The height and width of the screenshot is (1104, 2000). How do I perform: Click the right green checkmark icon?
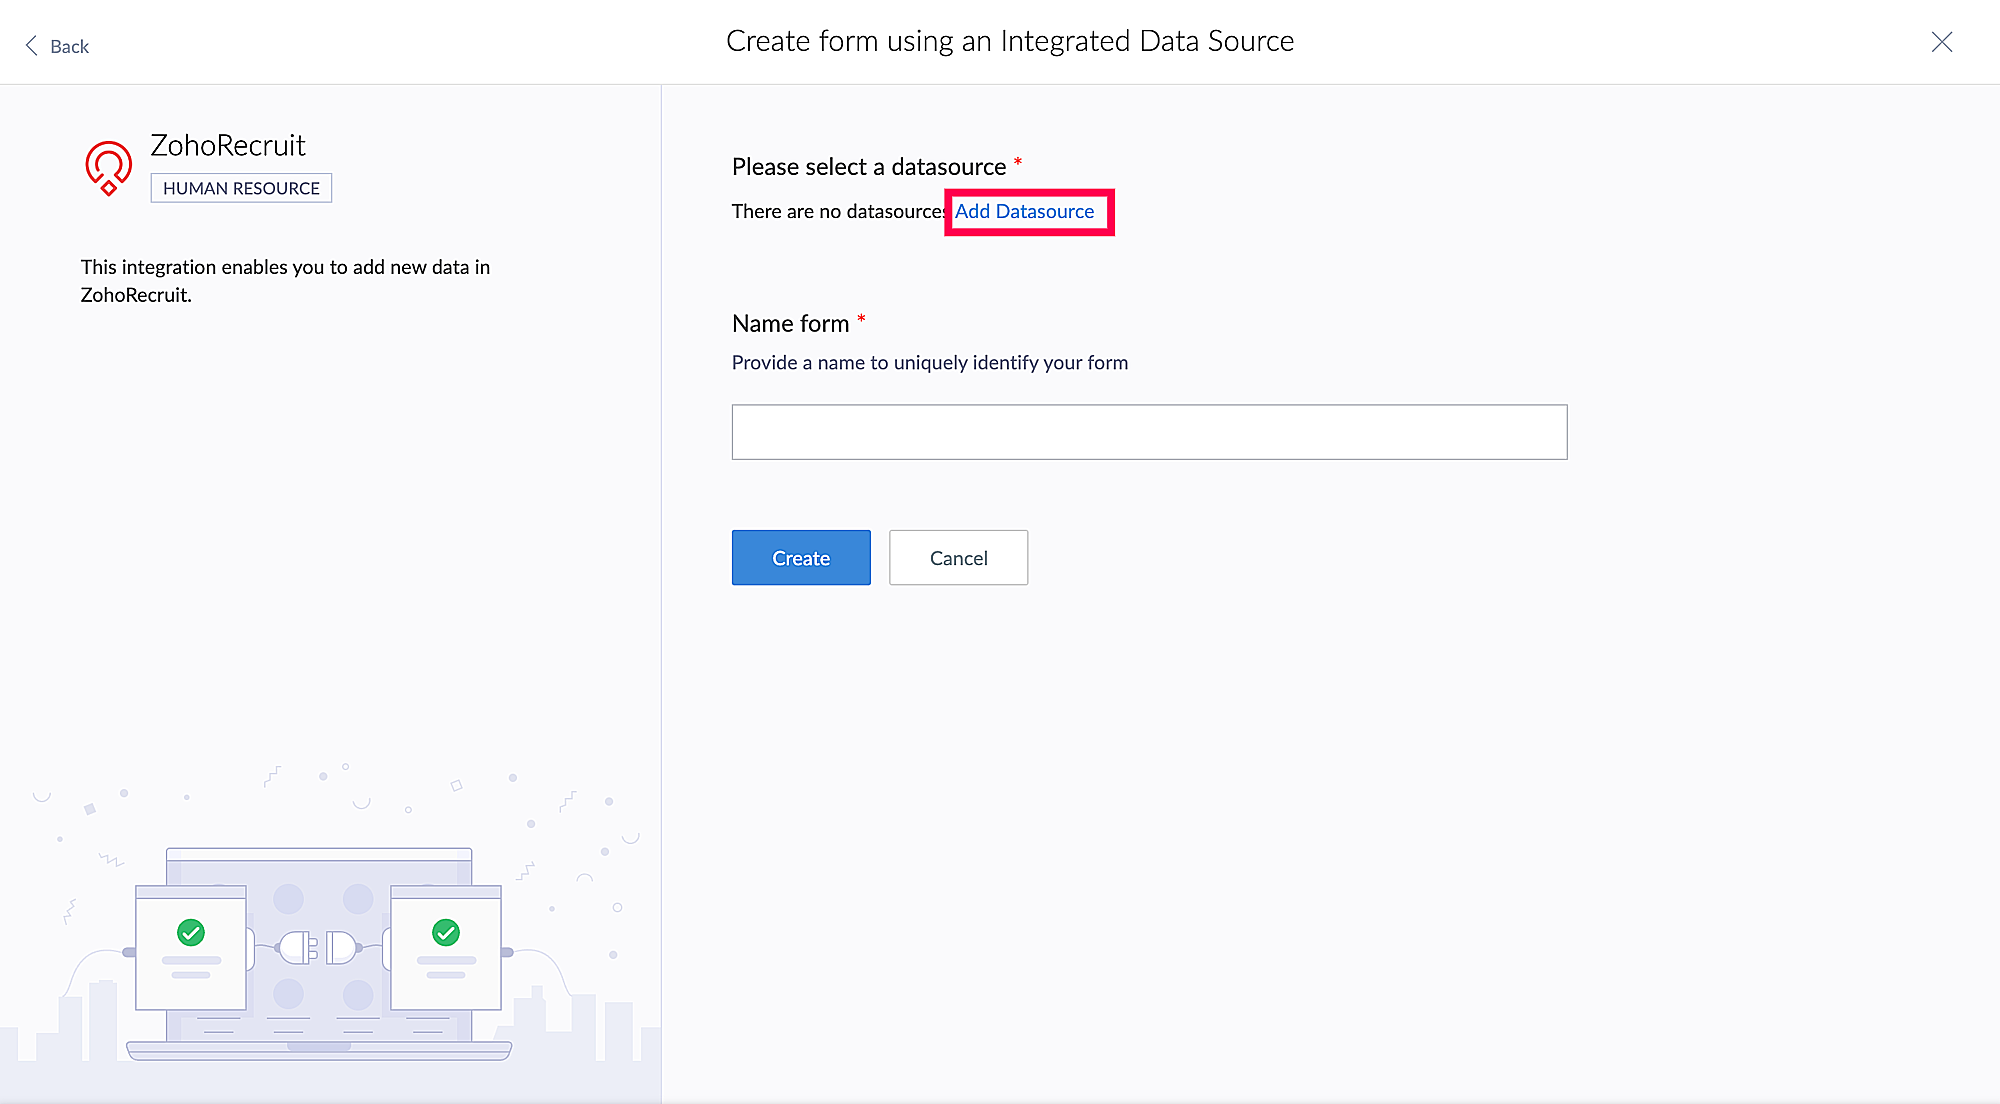click(446, 933)
